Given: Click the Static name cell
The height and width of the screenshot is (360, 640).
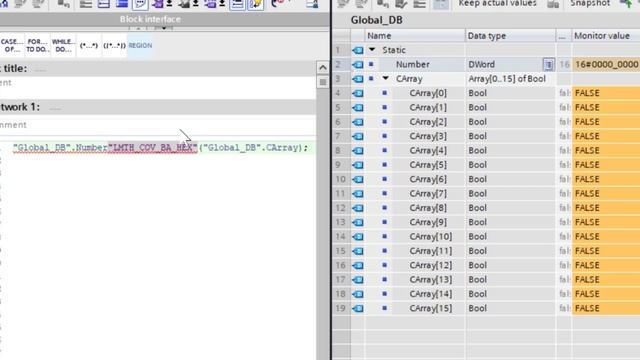Looking at the screenshot, I should (x=393, y=50).
